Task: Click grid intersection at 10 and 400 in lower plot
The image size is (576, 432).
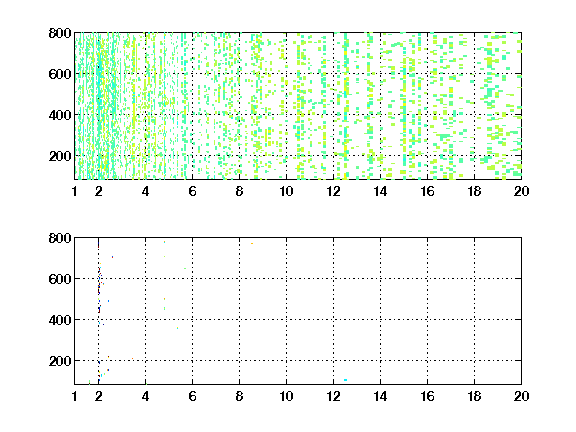Action: pos(287,320)
